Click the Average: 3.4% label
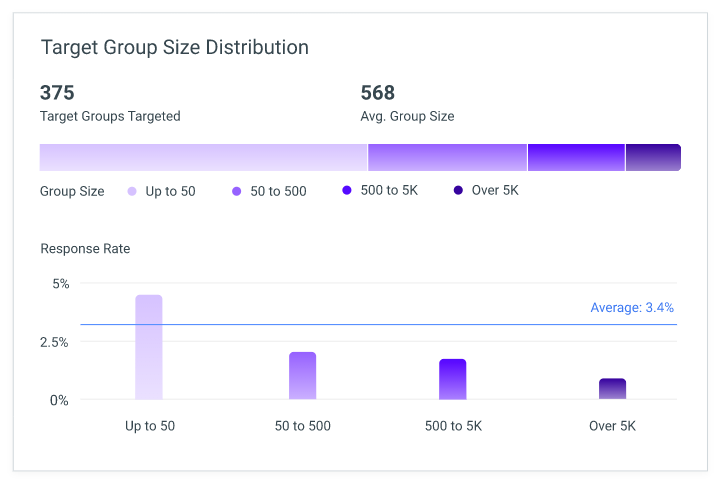 click(632, 307)
